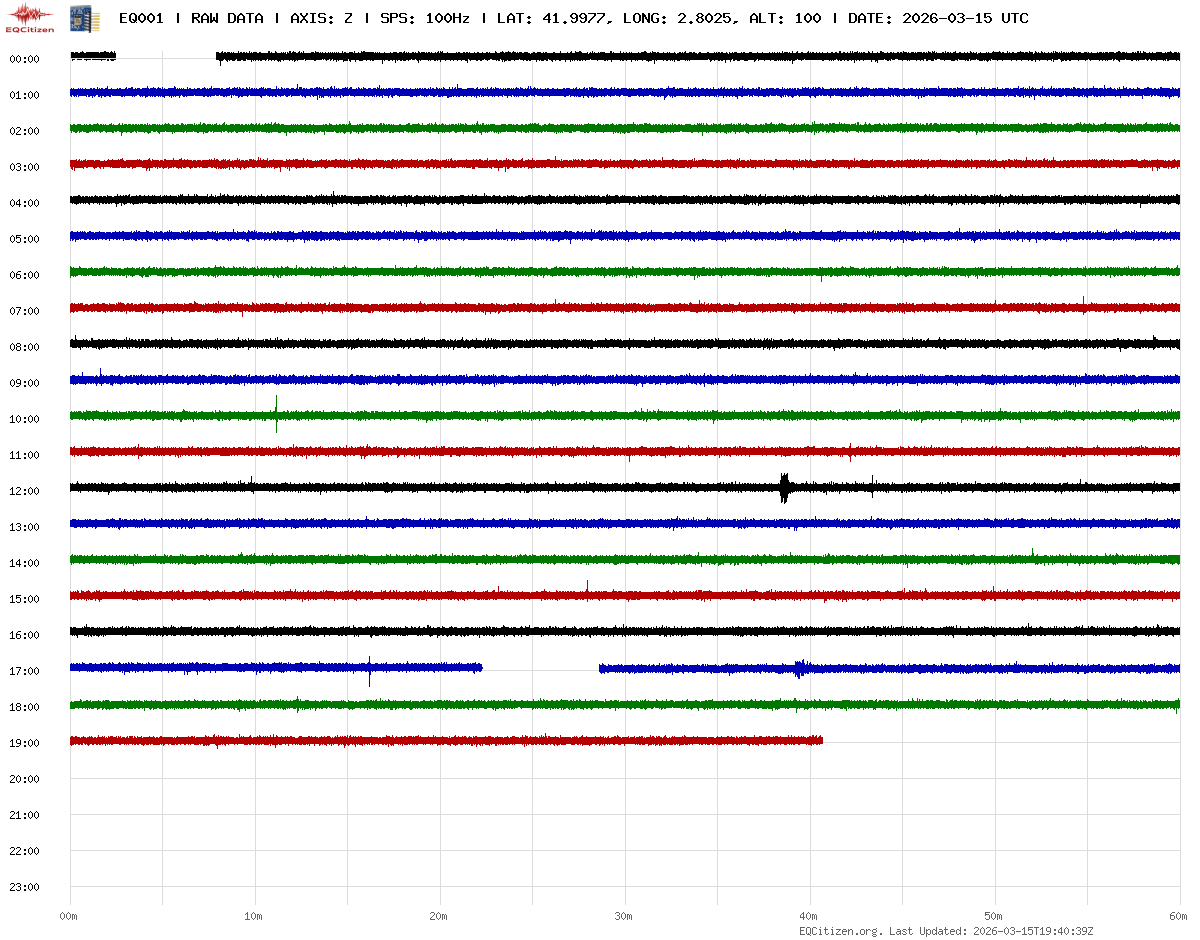Click the 17:00 hour row label
This screenshot has height=940, width=1200.
click(x=24, y=671)
